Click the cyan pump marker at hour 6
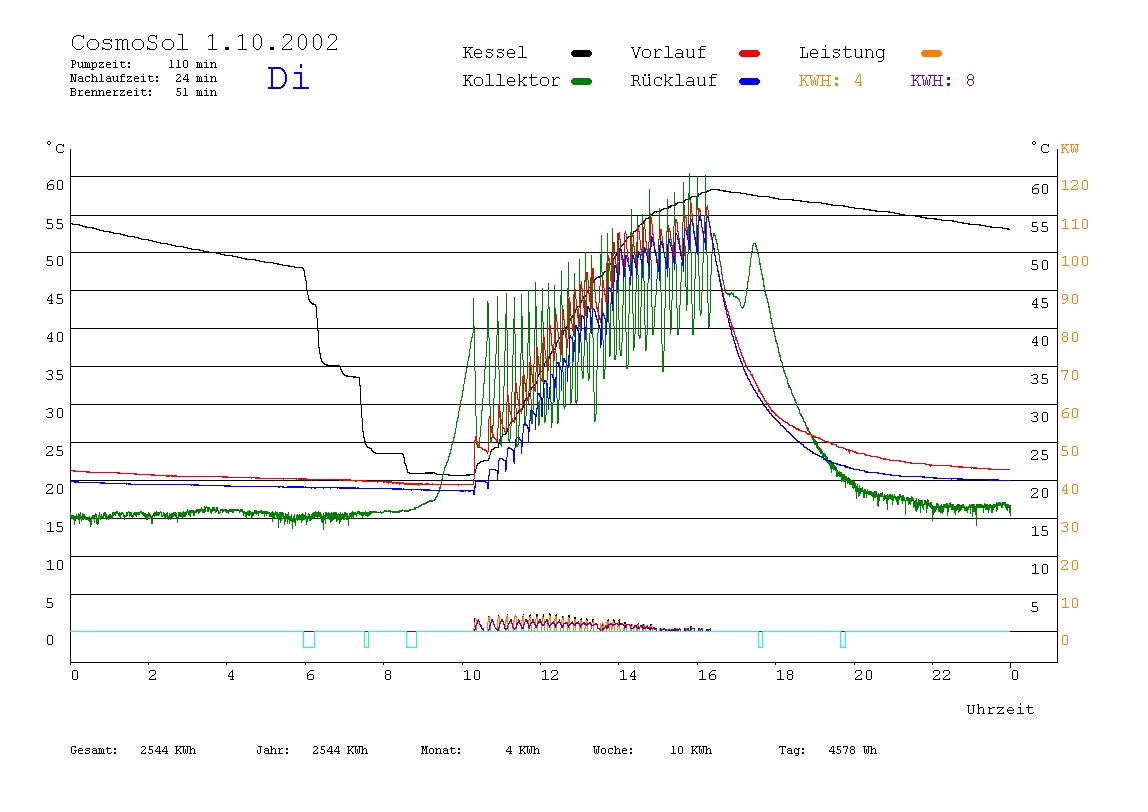Image resolution: width=1148 pixels, height=812 pixels. point(309,639)
